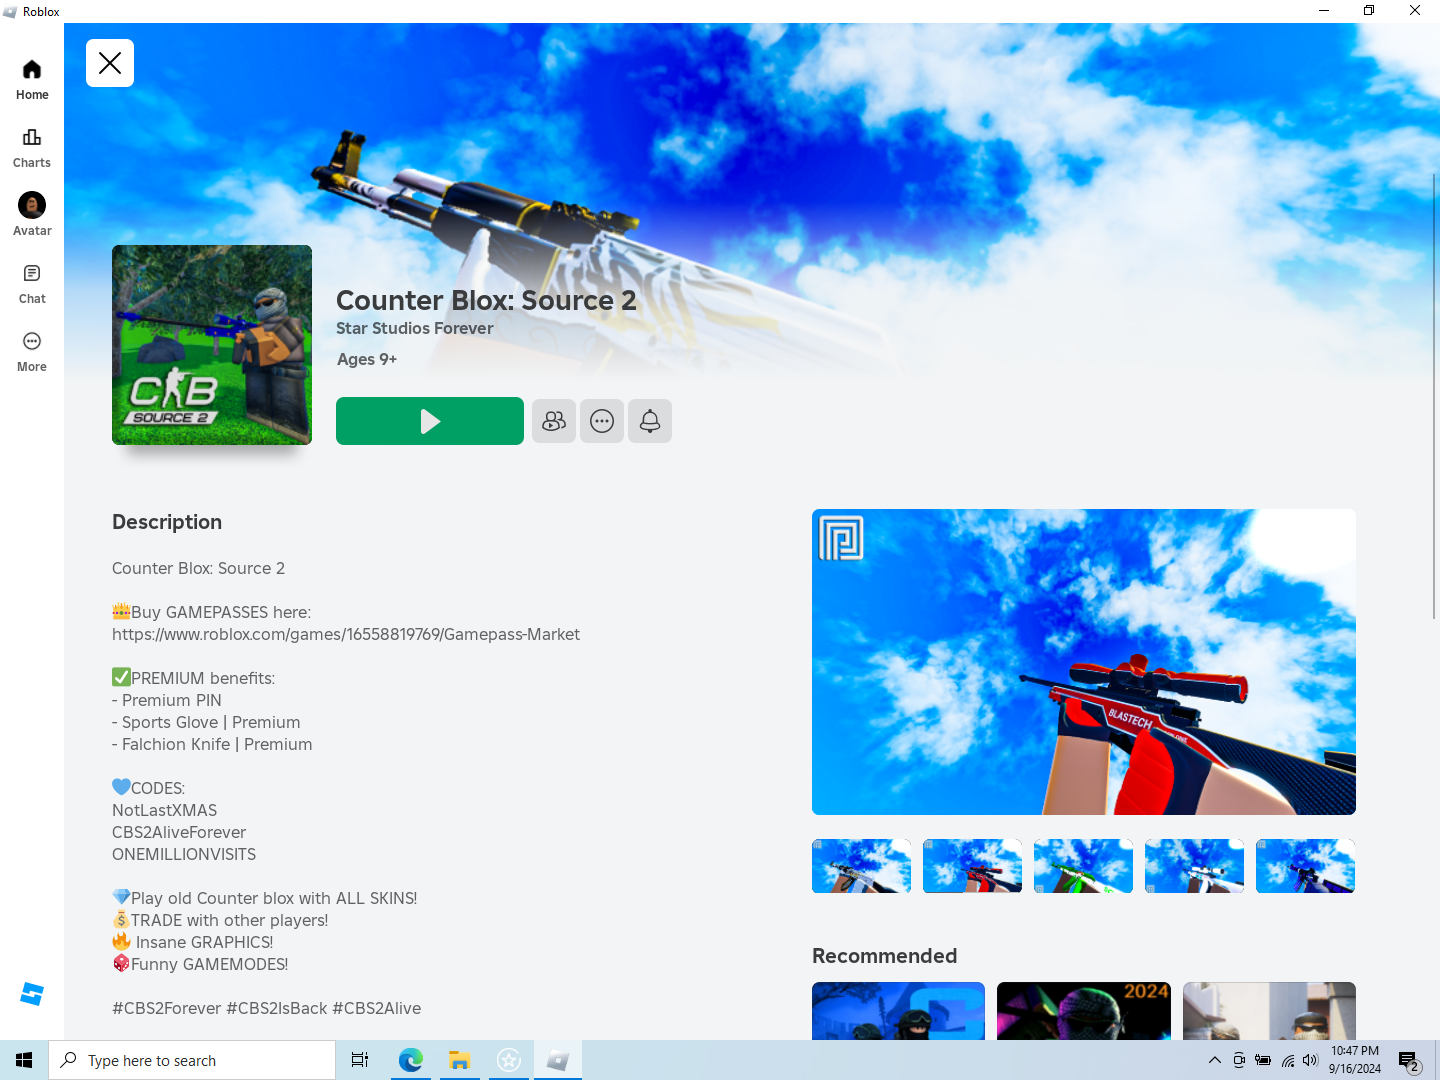
Task: Open the third recommended game card
Action: click(x=1269, y=1011)
